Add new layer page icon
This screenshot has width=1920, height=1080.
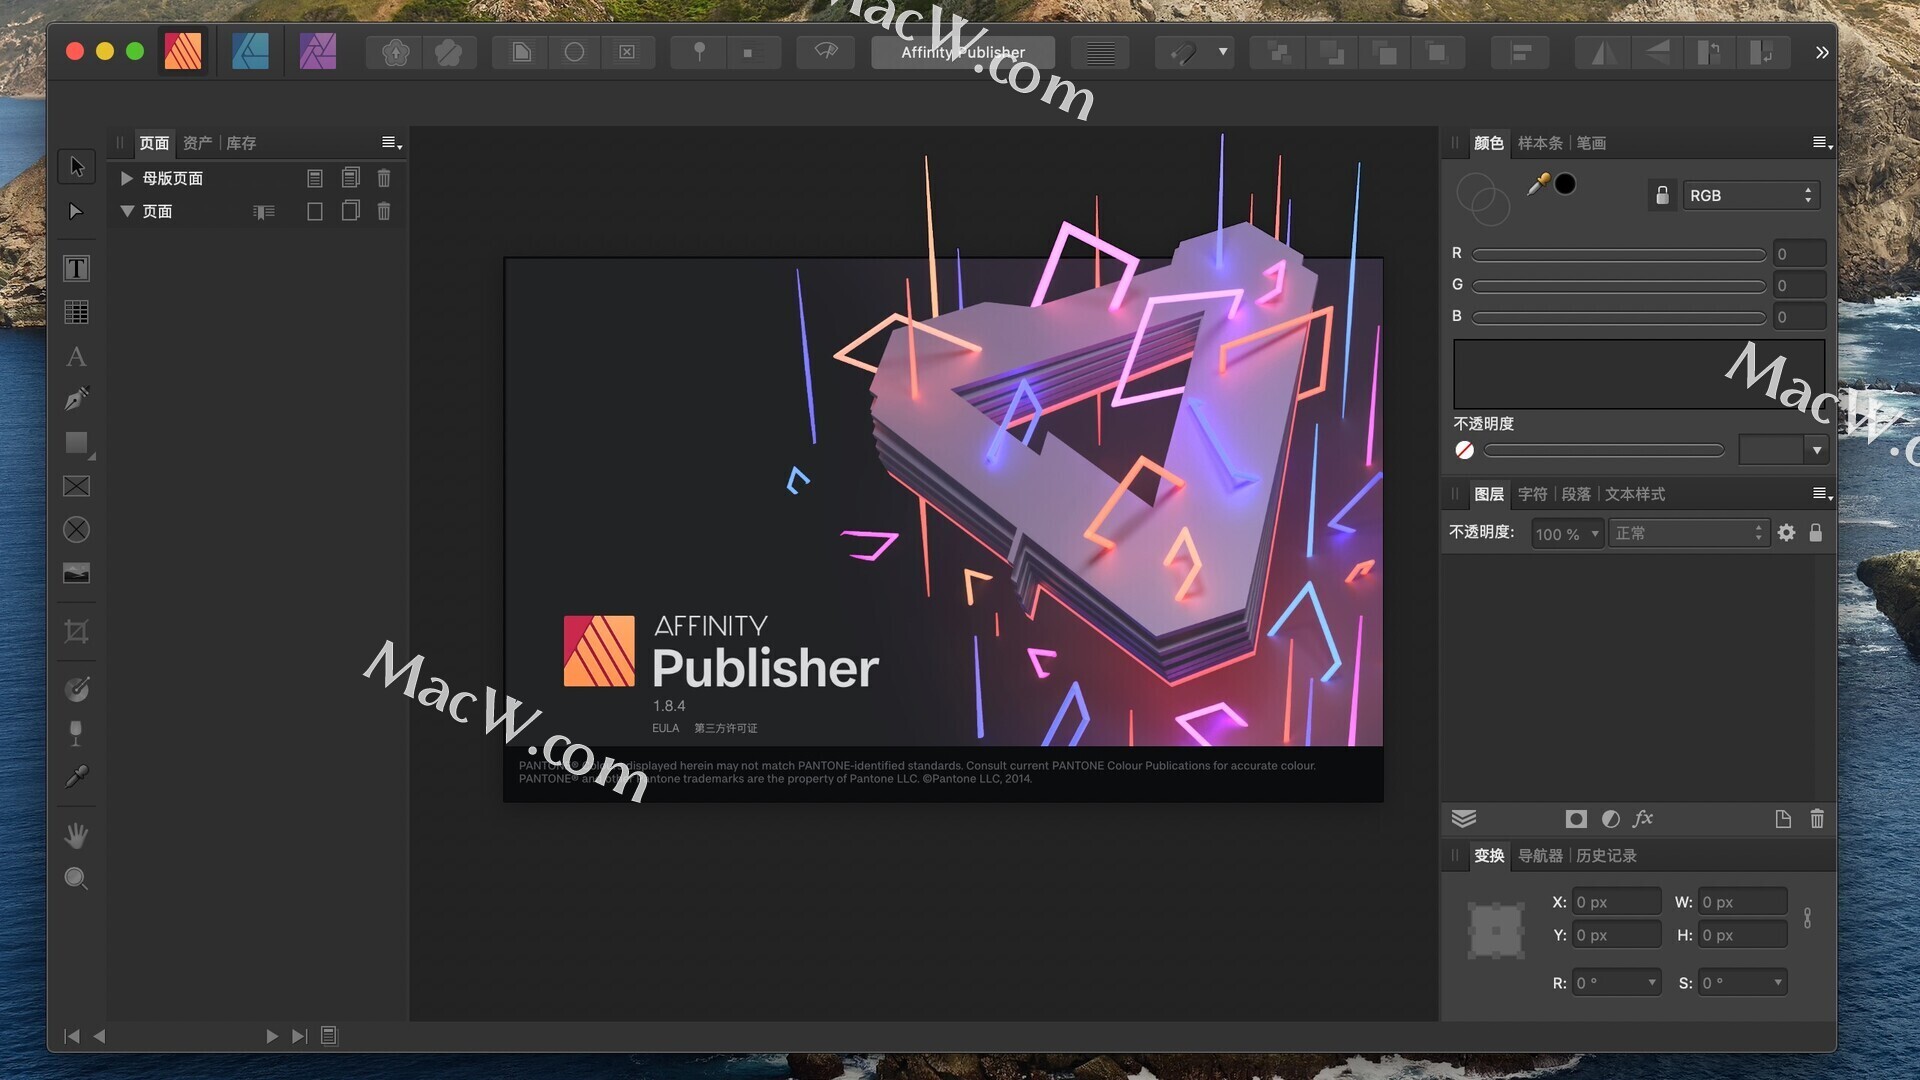coord(1783,819)
